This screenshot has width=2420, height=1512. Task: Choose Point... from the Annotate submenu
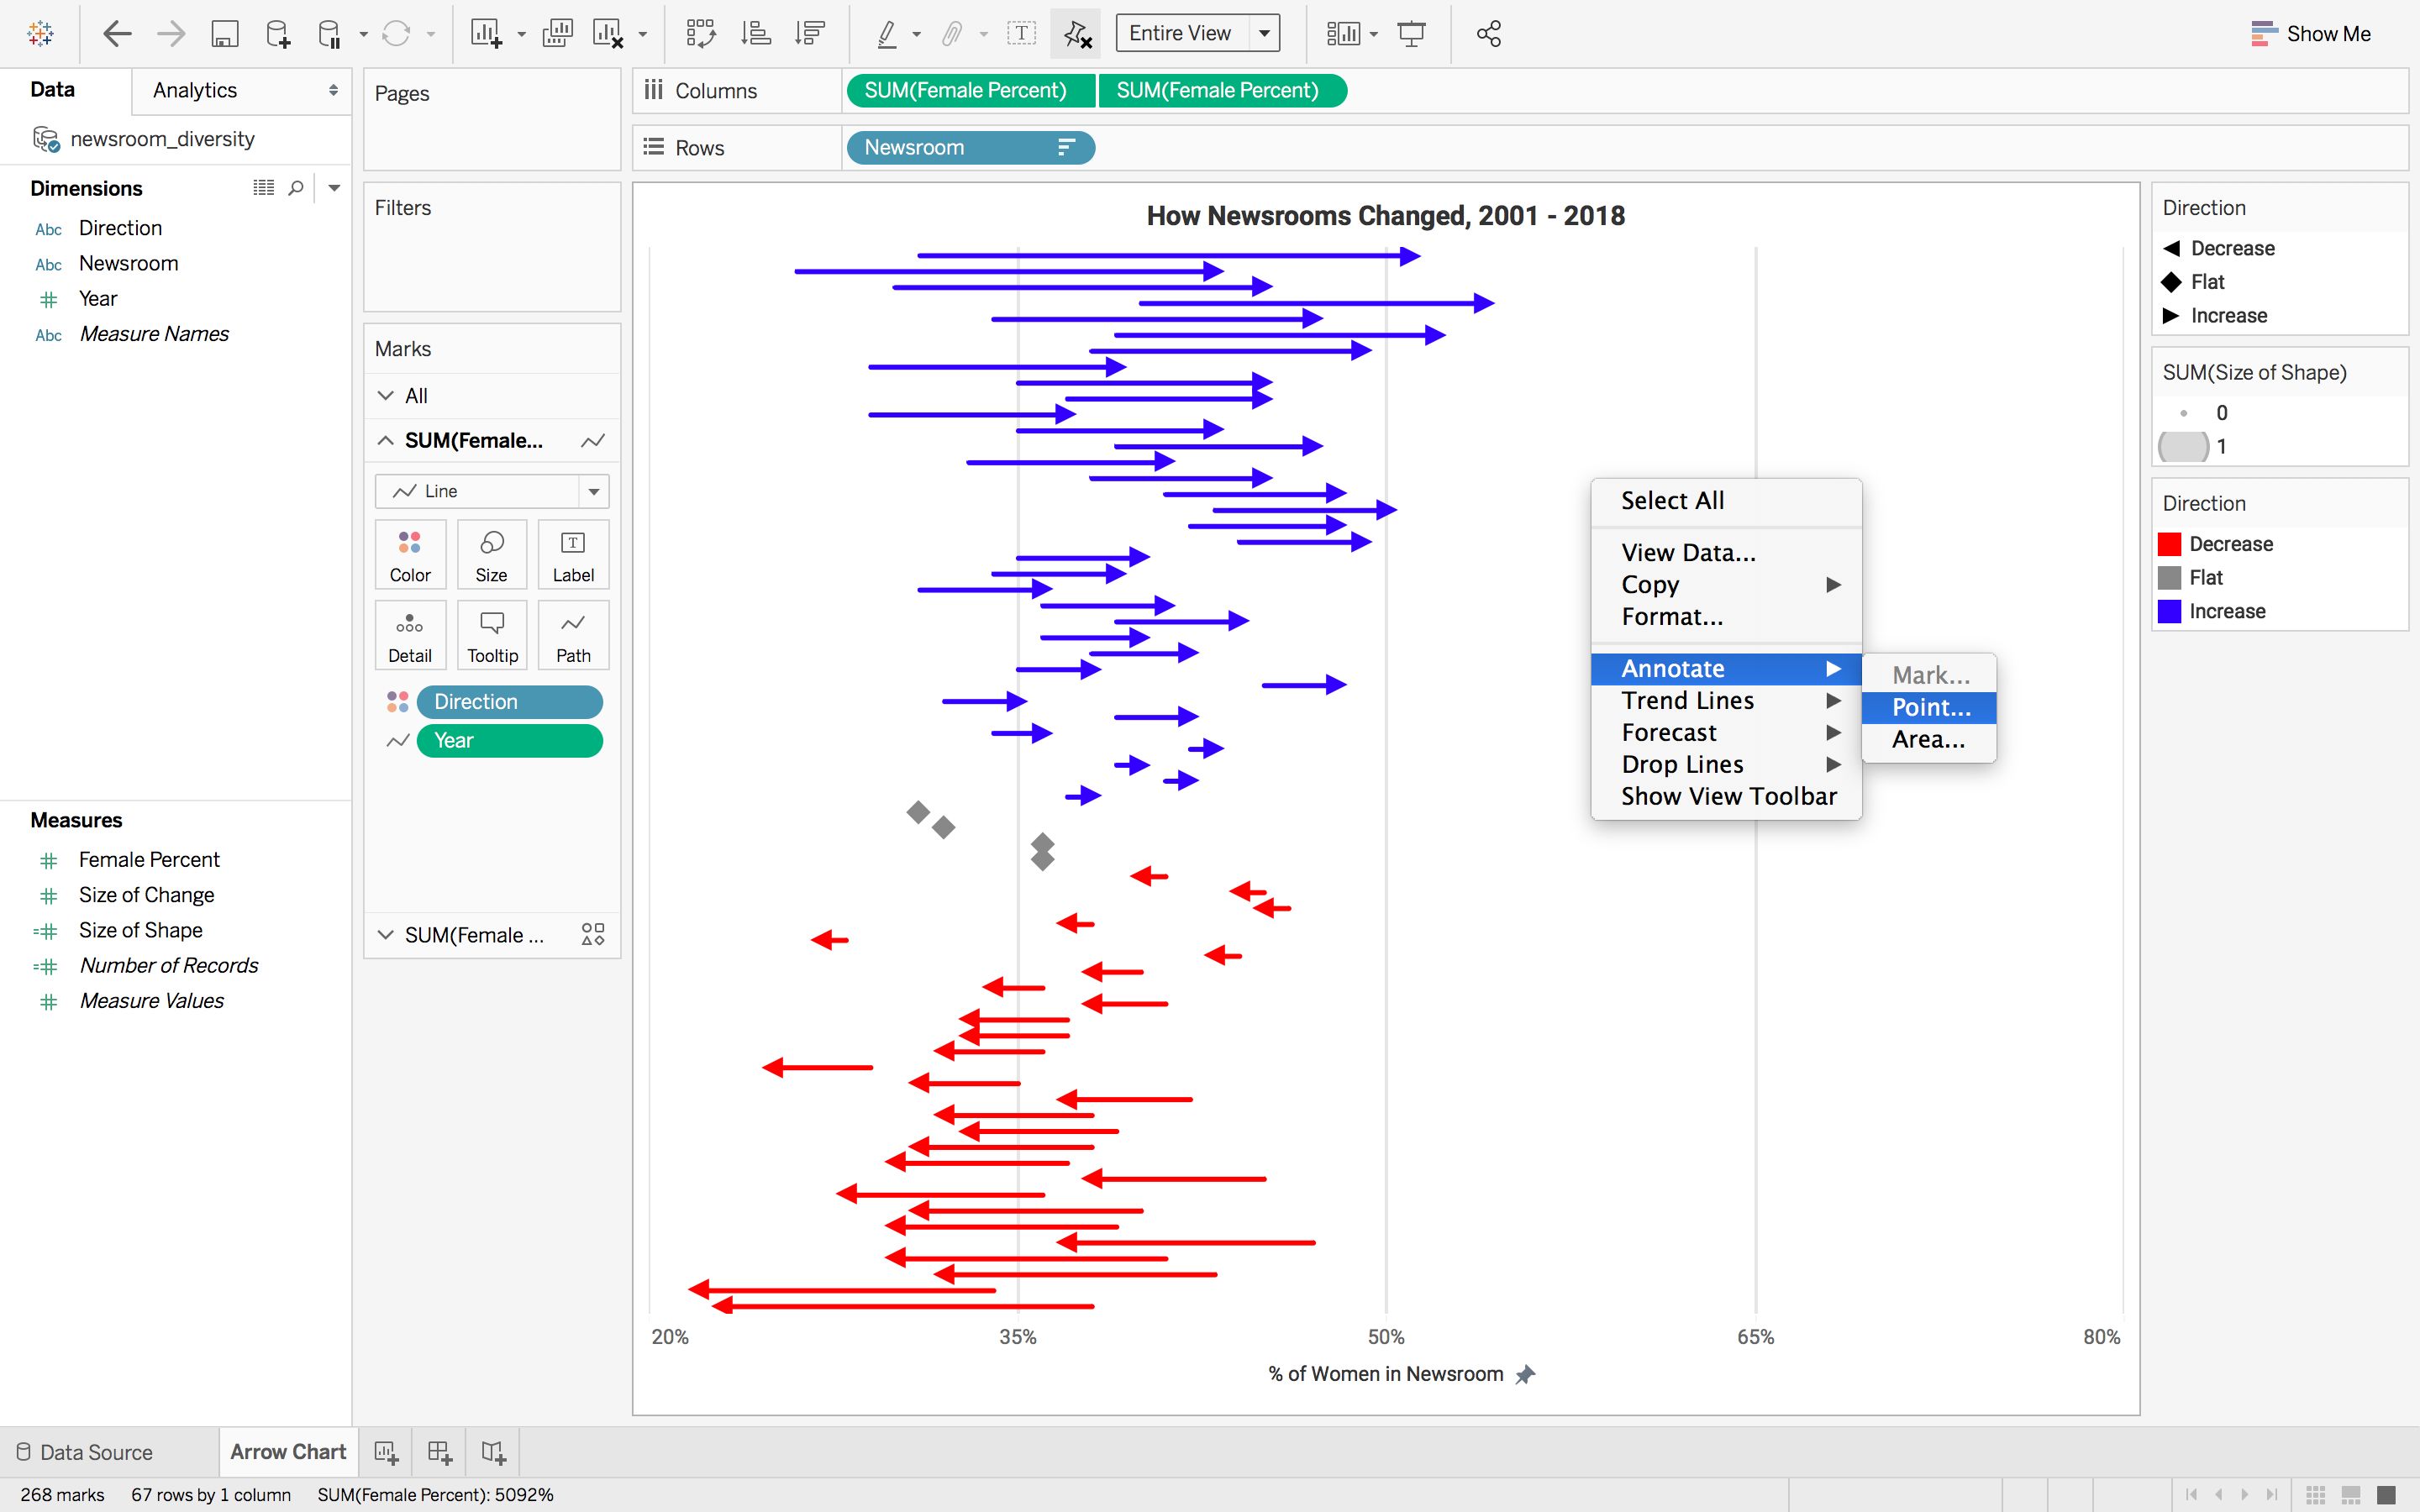[x=1929, y=707]
